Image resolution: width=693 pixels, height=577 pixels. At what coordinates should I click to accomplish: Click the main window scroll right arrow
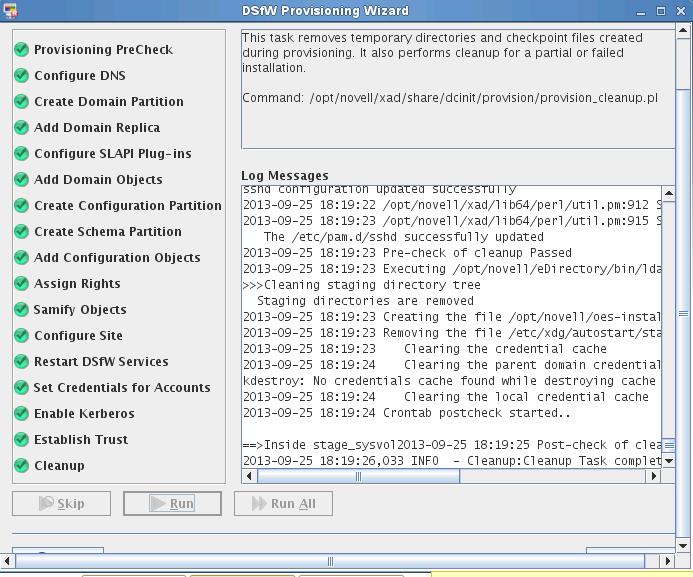668,561
